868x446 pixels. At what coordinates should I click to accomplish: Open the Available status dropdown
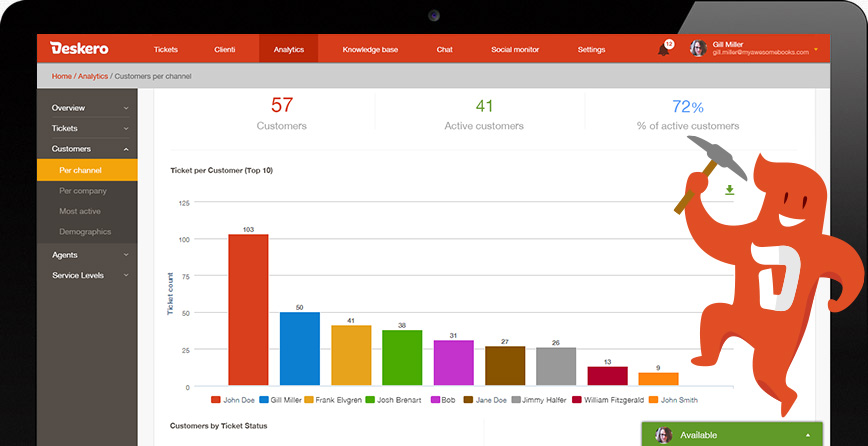(732, 434)
